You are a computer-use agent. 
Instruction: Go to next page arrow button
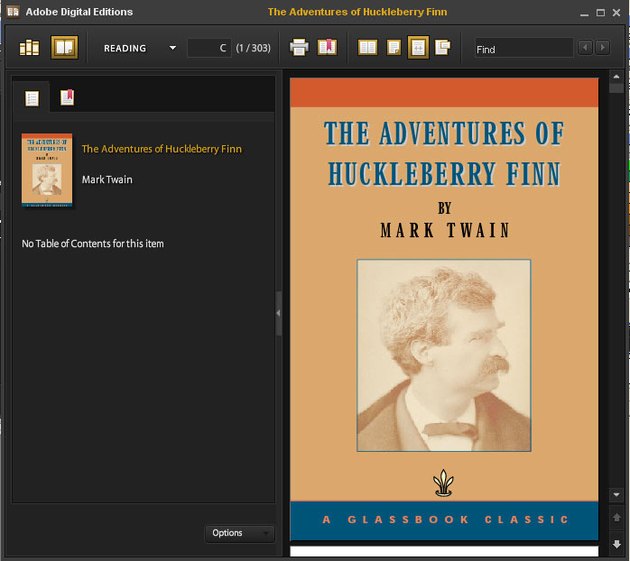coord(616,544)
